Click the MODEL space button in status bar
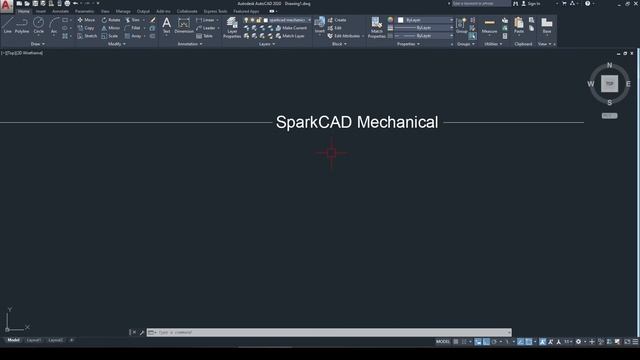 pyautogui.click(x=443, y=342)
